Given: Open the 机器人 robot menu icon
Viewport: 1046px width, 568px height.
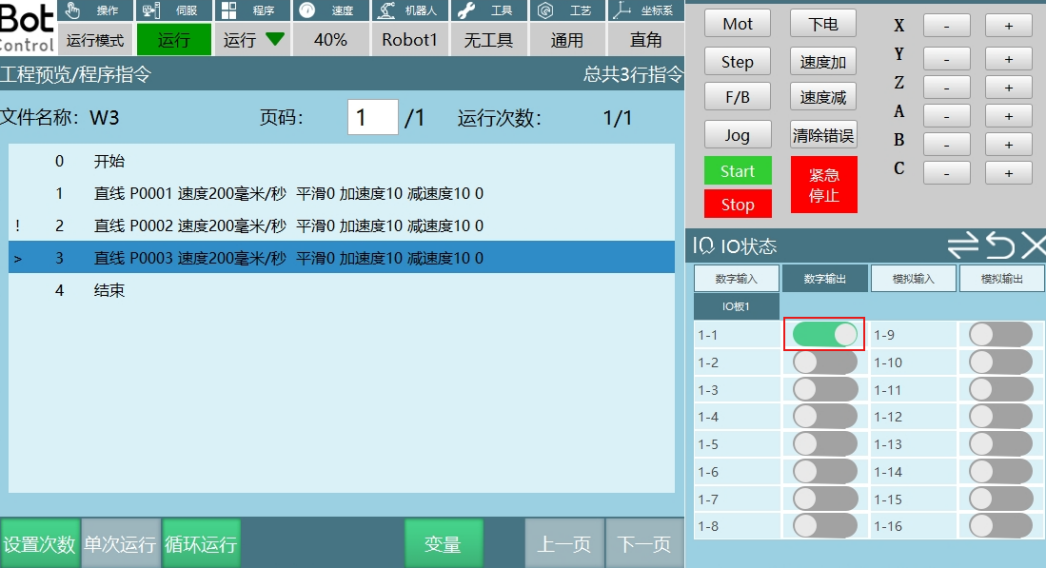Looking at the screenshot, I should (386, 10).
